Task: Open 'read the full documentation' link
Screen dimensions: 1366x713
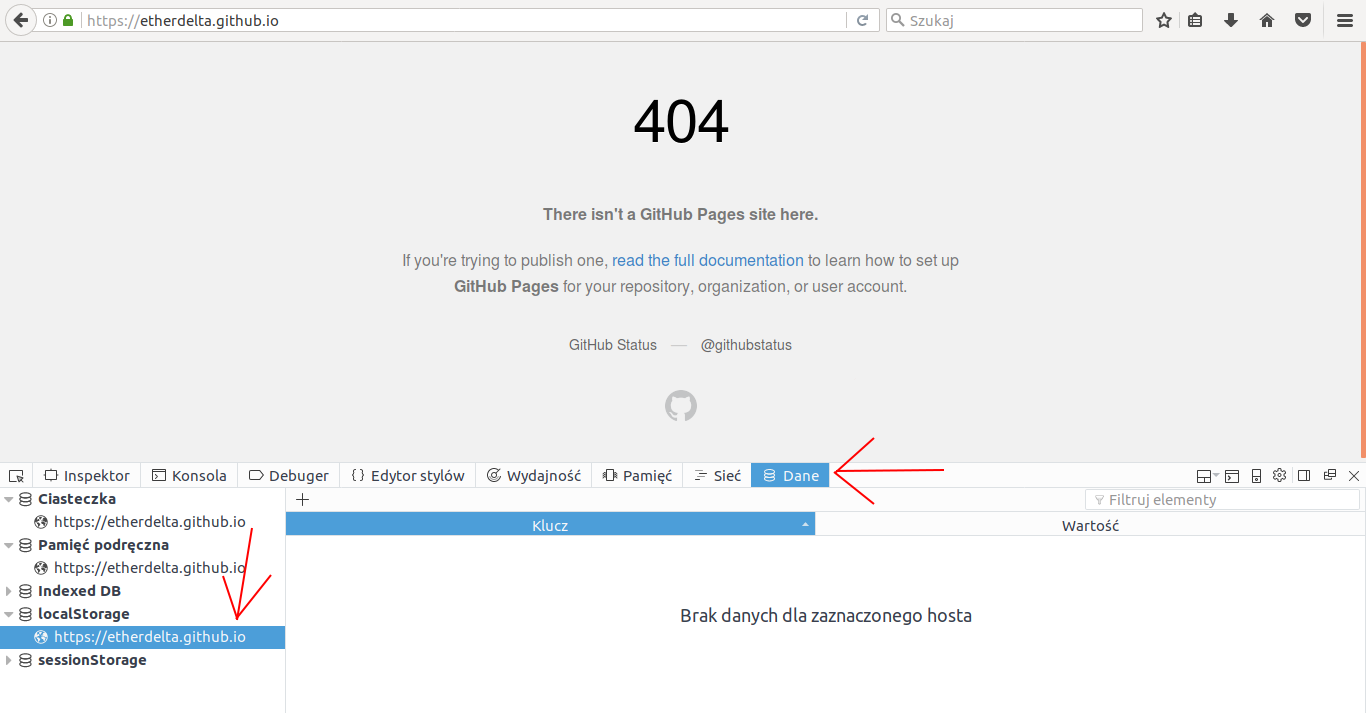Action: 708,260
